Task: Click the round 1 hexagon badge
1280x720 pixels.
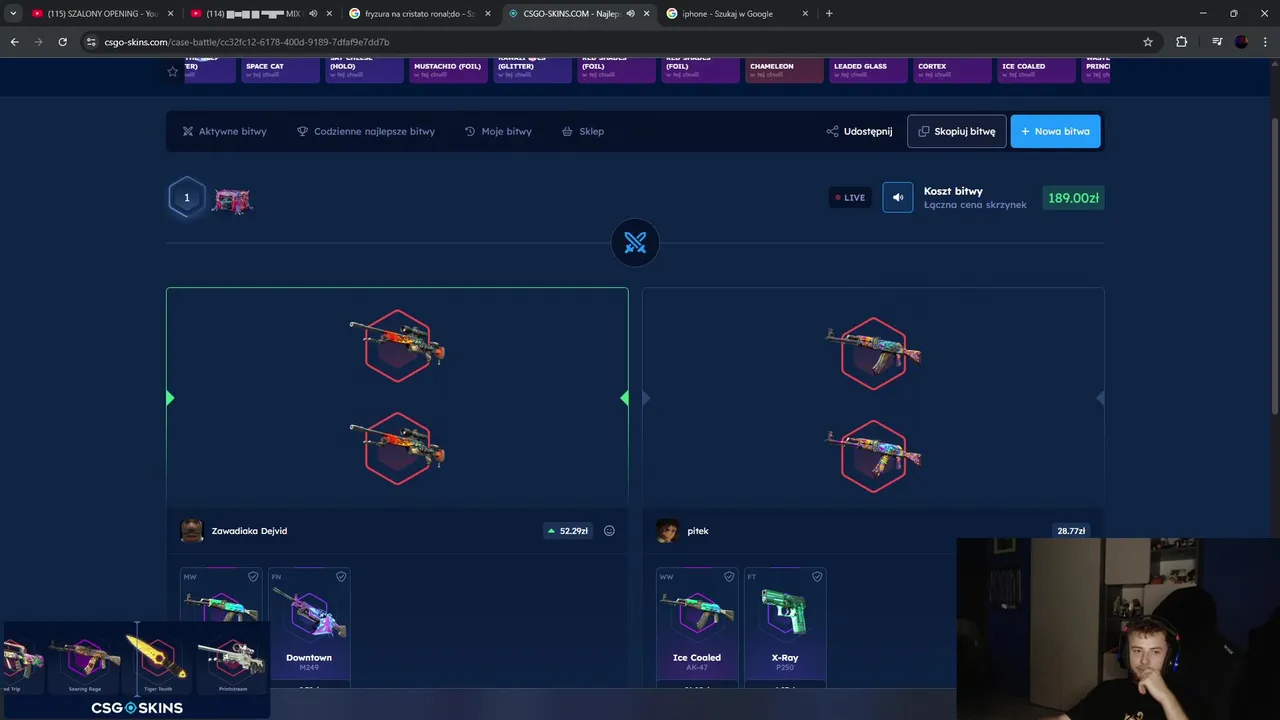Action: tap(186, 197)
